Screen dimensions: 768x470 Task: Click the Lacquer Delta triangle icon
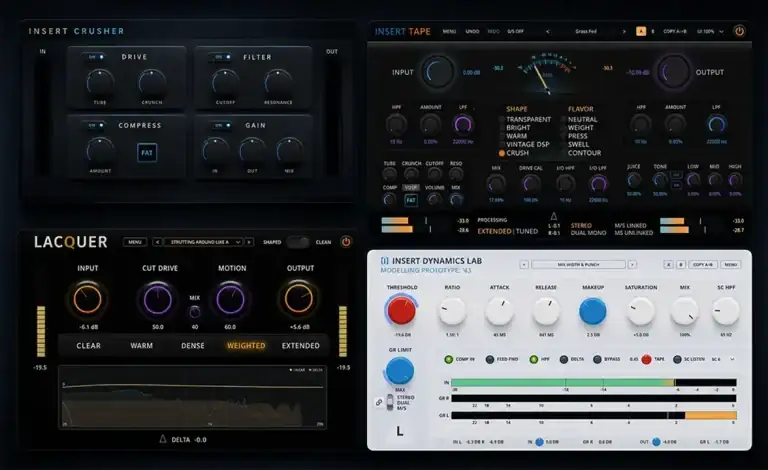[x=163, y=439]
